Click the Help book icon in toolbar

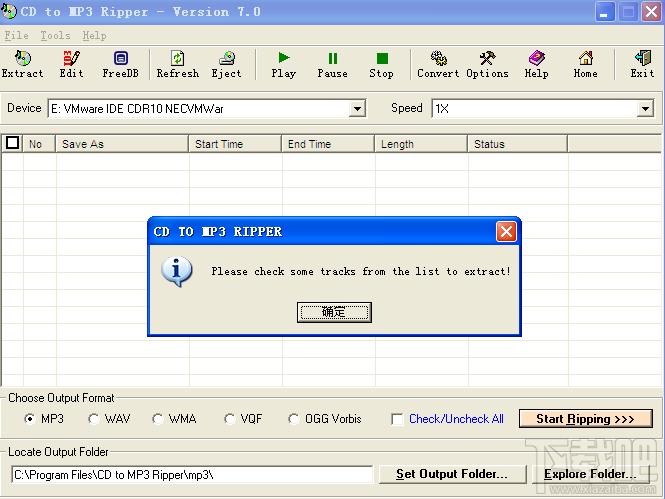point(536,64)
